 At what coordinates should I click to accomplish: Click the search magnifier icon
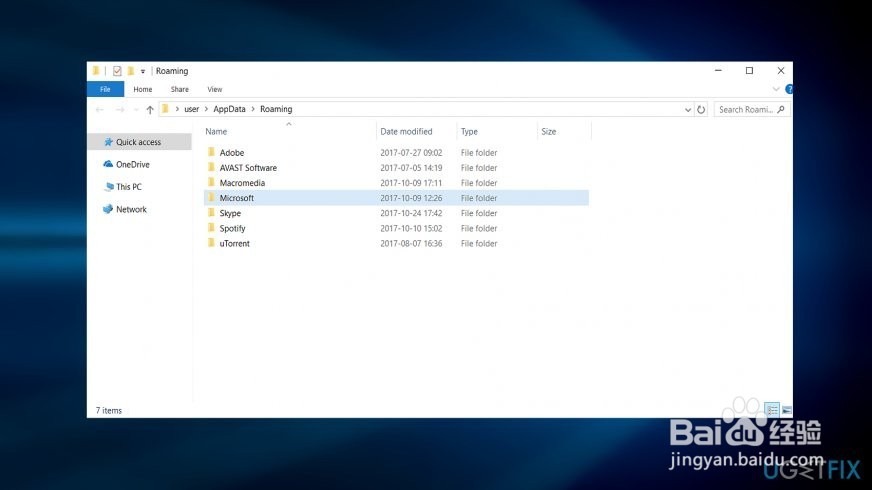click(x=781, y=110)
